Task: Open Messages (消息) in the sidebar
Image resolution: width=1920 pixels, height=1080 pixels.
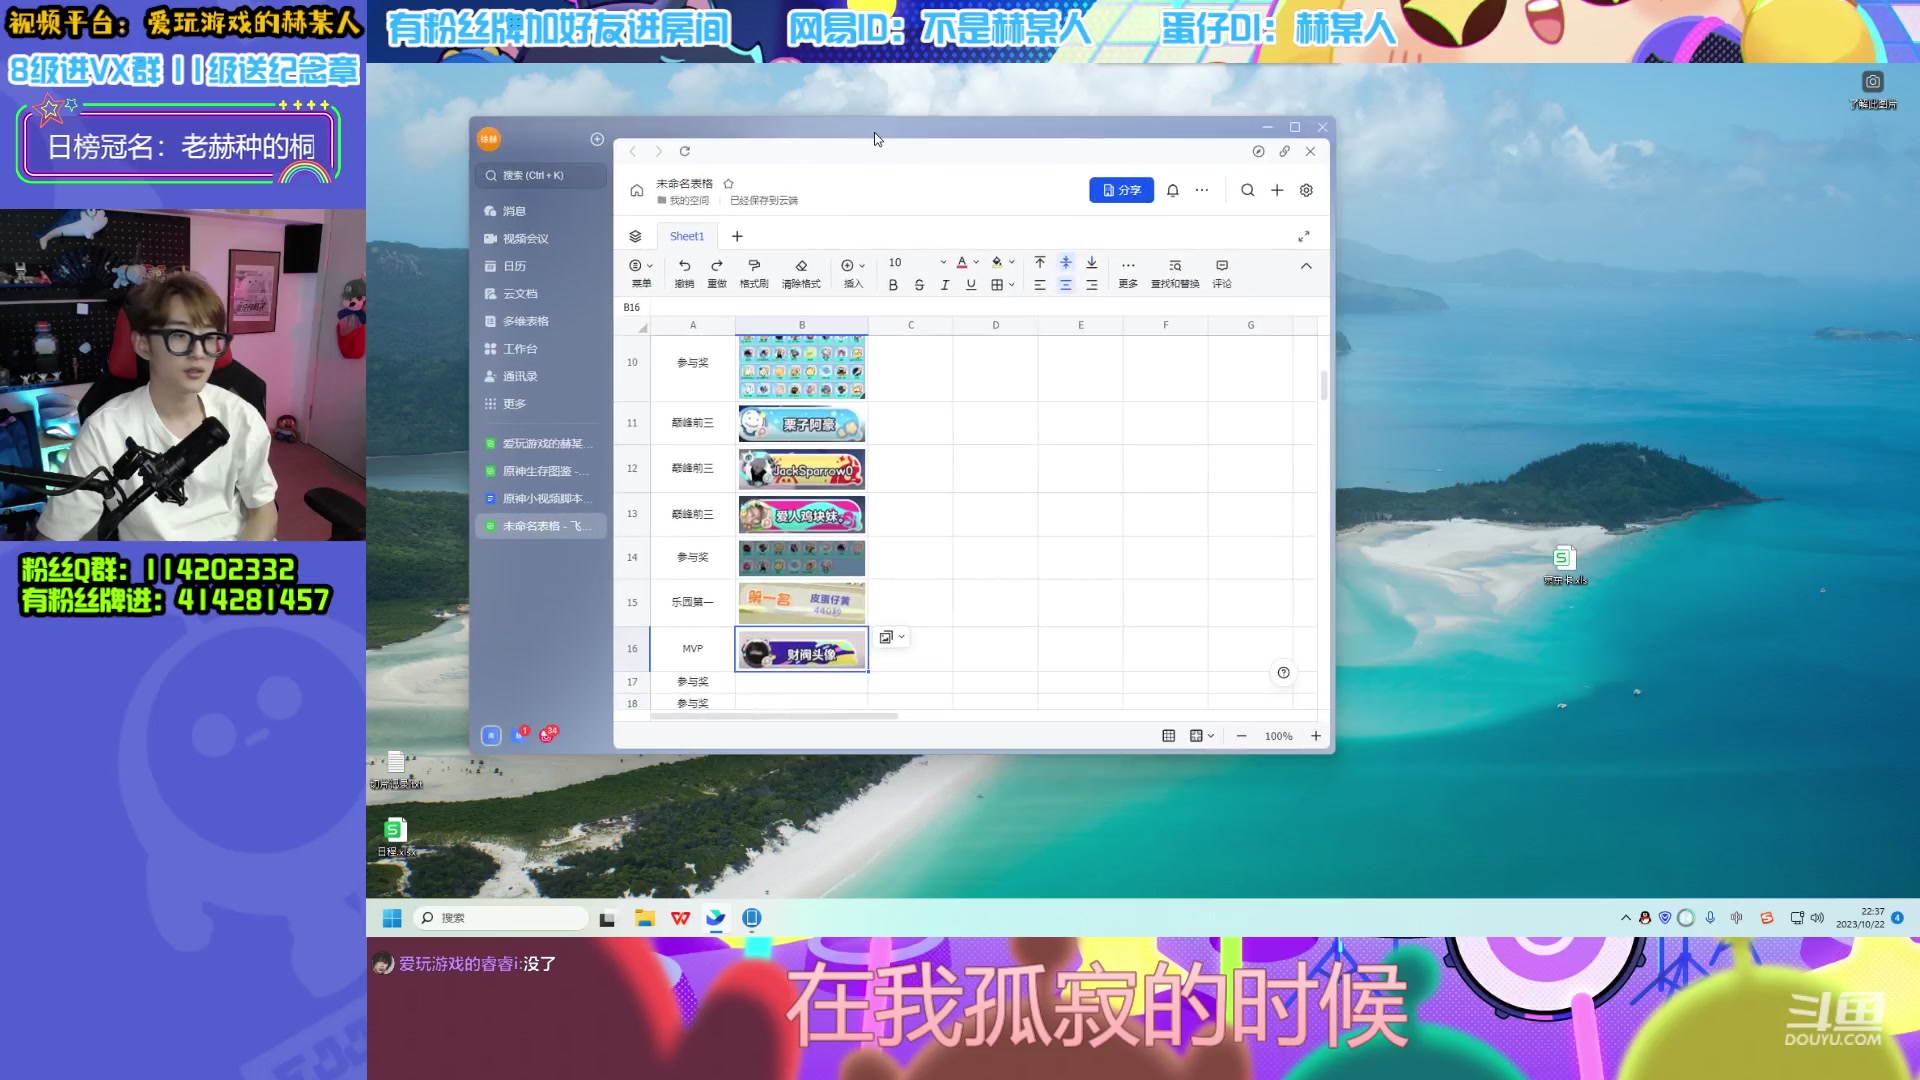Action: click(512, 211)
